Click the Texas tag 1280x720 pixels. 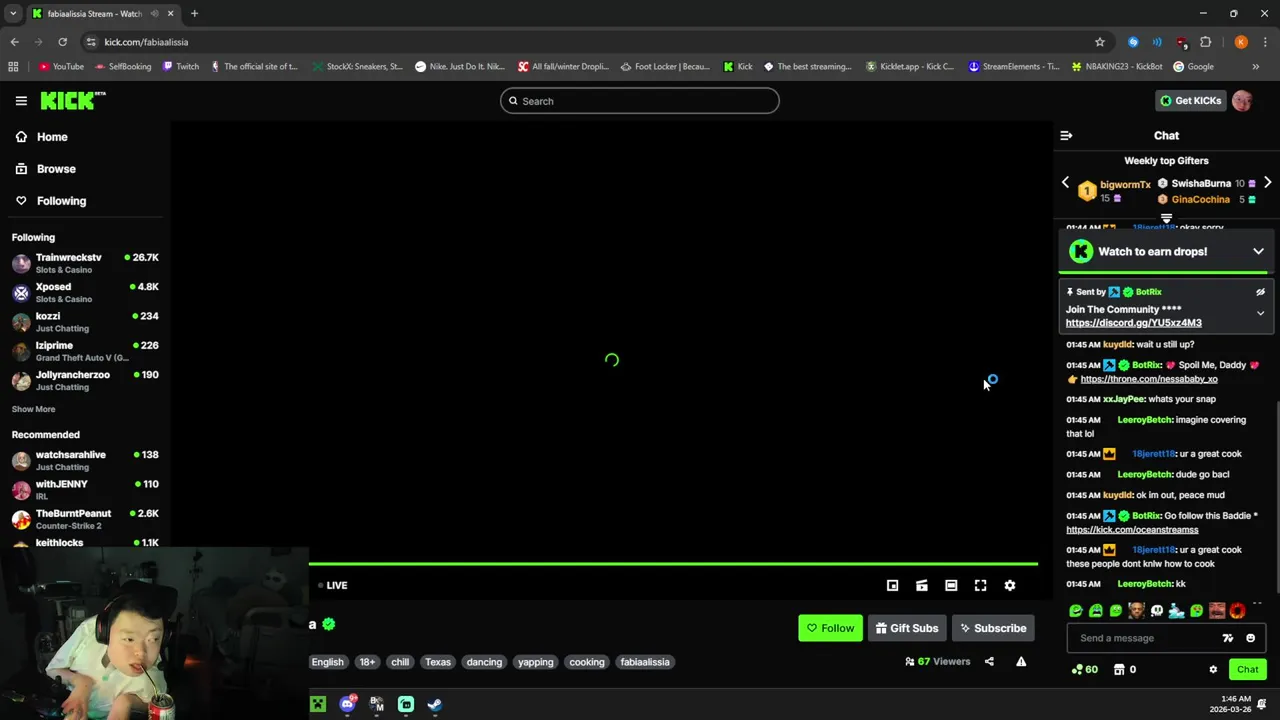point(438,662)
